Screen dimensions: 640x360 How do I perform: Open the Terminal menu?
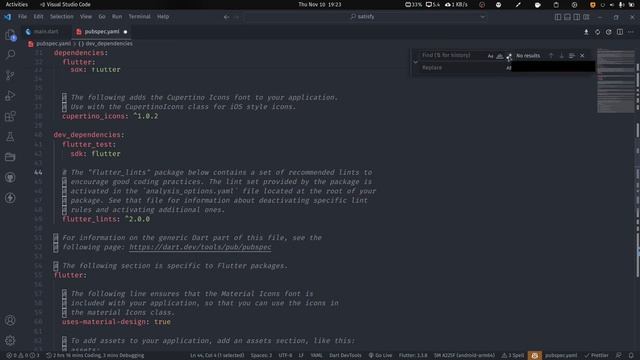[x=140, y=17]
